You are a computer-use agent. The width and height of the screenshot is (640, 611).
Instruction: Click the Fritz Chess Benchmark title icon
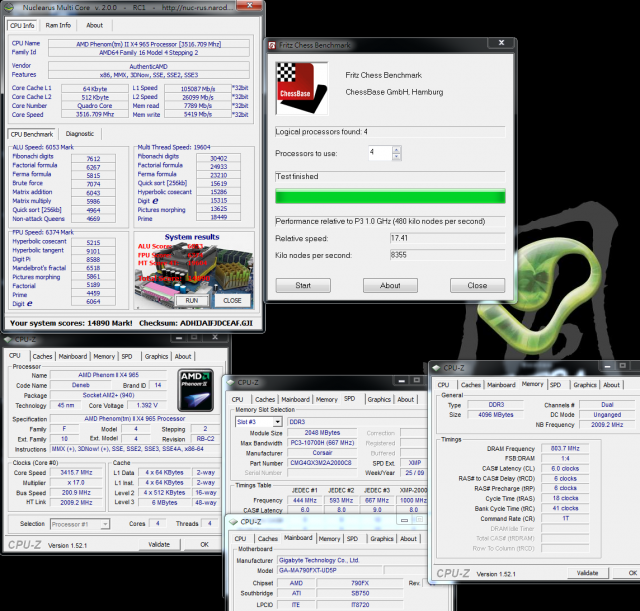point(272,45)
